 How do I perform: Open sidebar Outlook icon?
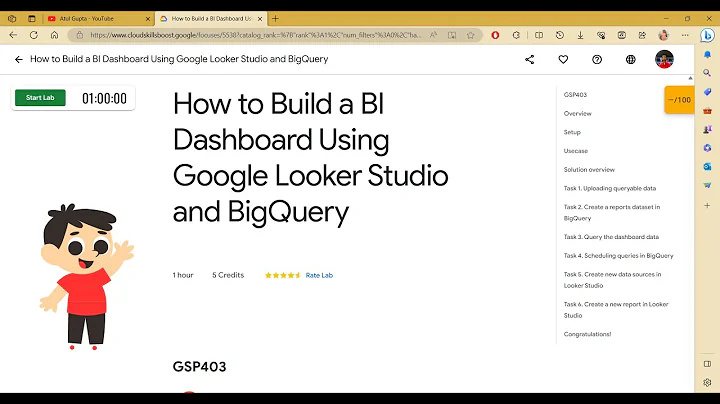pos(707,167)
